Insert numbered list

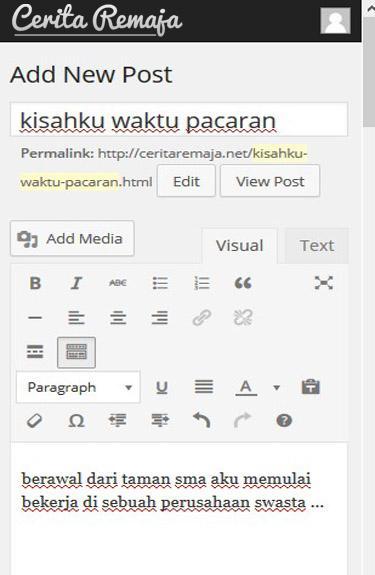[x=202, y=283]
